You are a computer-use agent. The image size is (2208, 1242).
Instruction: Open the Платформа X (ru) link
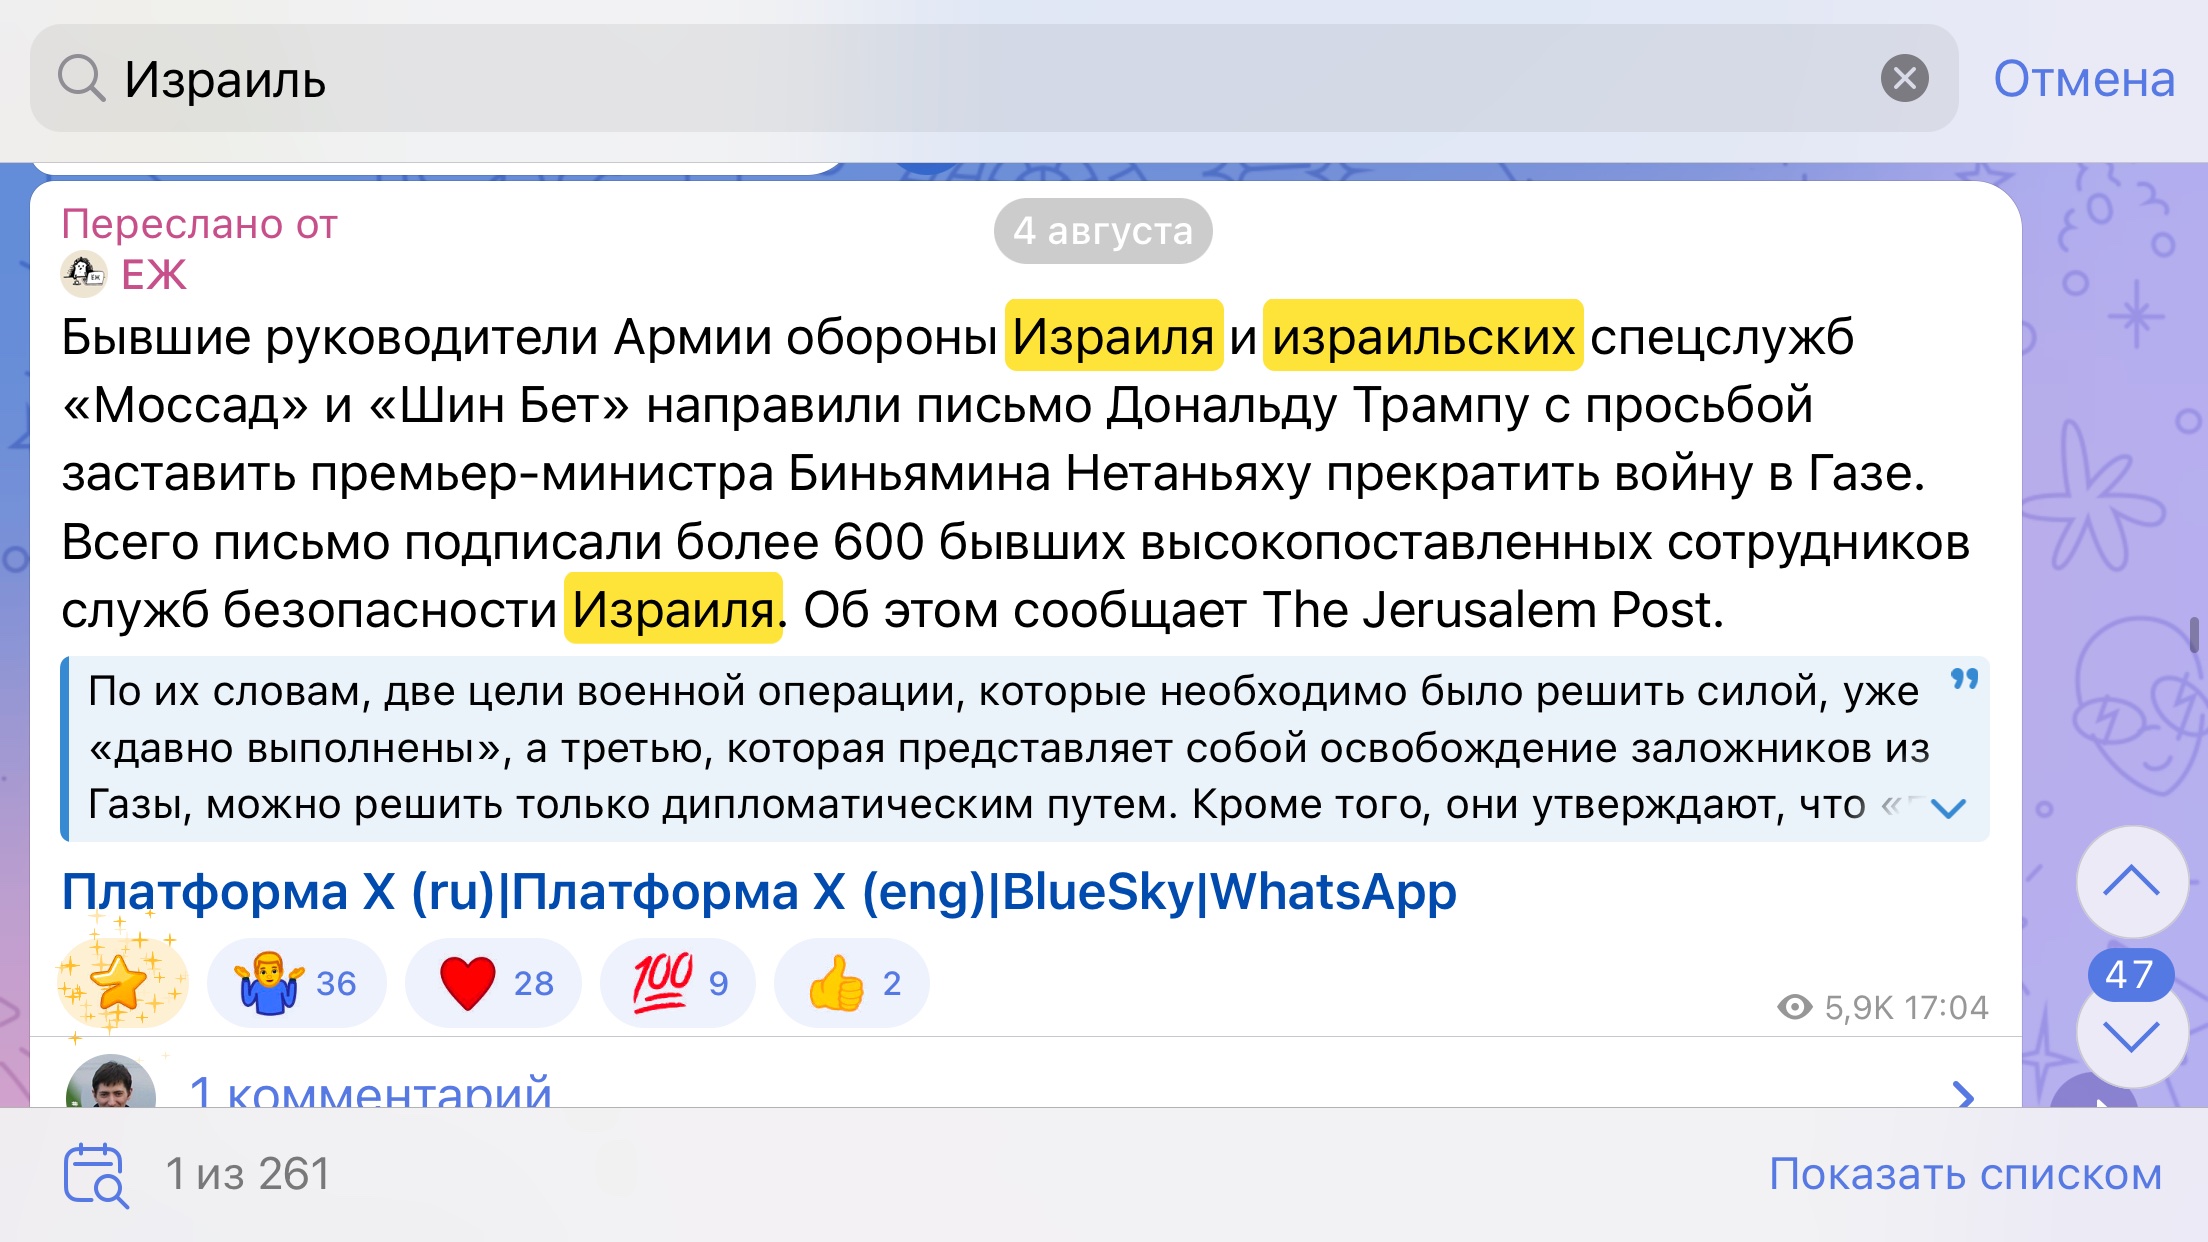pyautogui.click(x=278, y=892)
